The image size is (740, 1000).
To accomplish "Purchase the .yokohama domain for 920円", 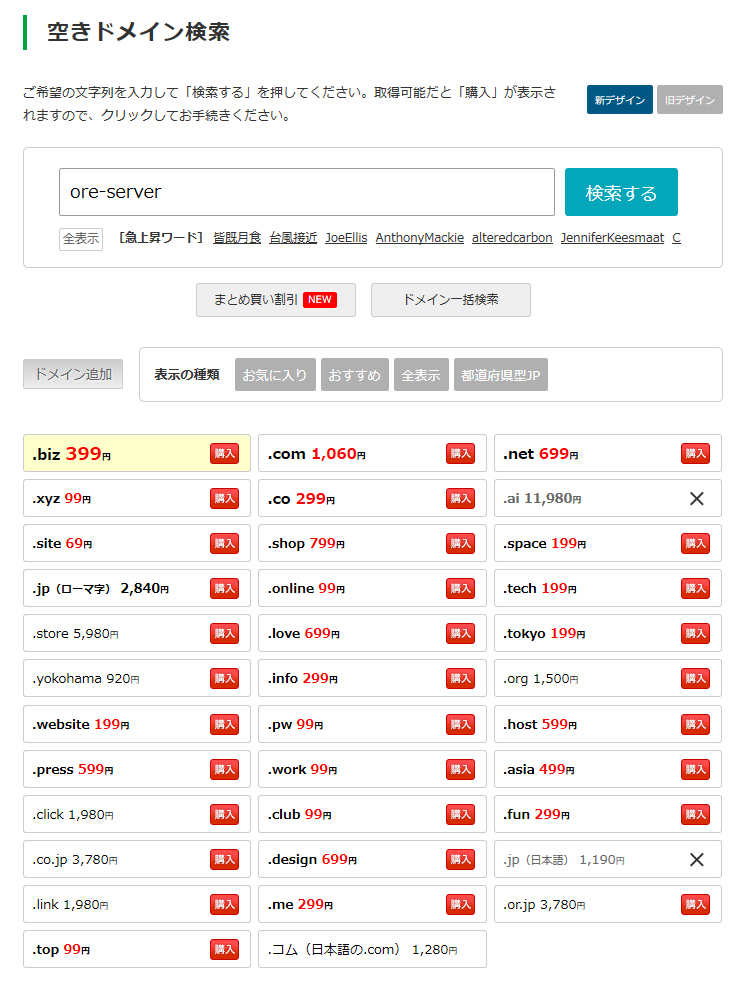I will (225, 679).
